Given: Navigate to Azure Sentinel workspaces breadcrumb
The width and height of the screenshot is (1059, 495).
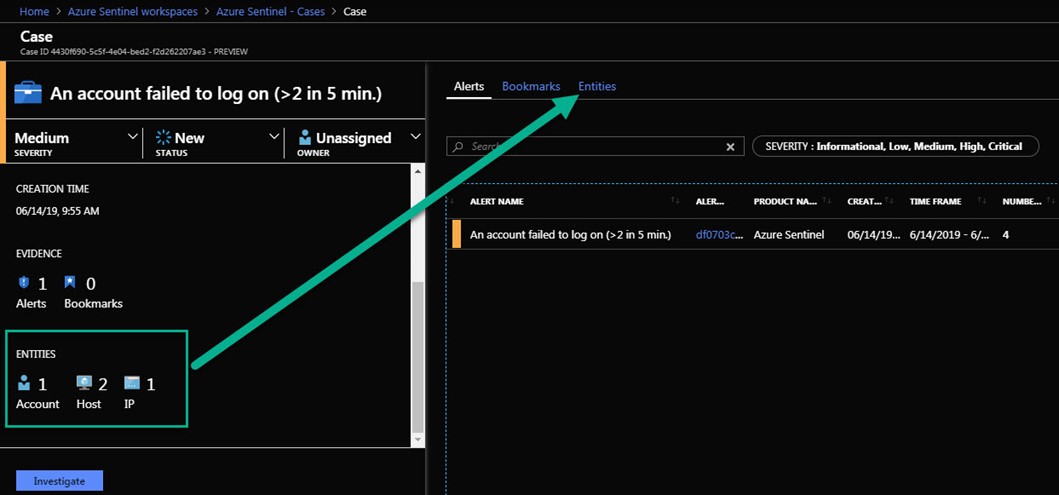Looking at the screenshot, I should pos(135,12).
